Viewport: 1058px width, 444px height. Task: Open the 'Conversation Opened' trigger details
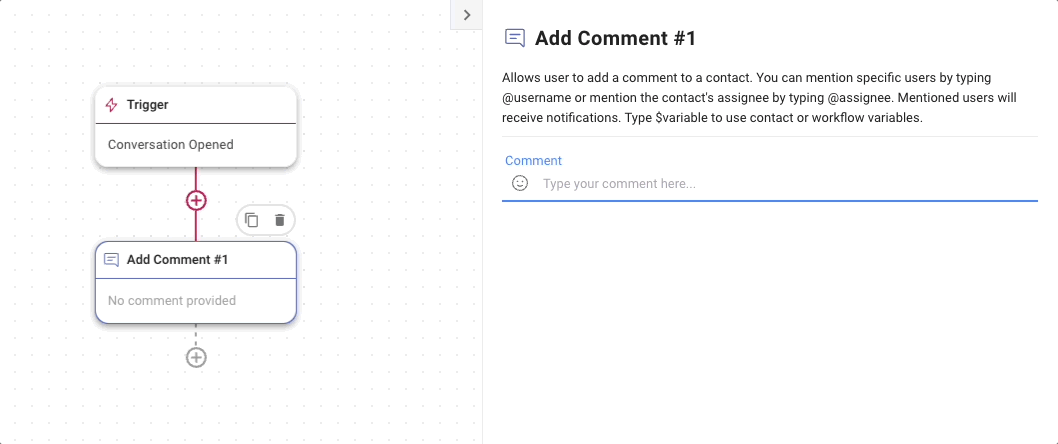click(171, 144)
